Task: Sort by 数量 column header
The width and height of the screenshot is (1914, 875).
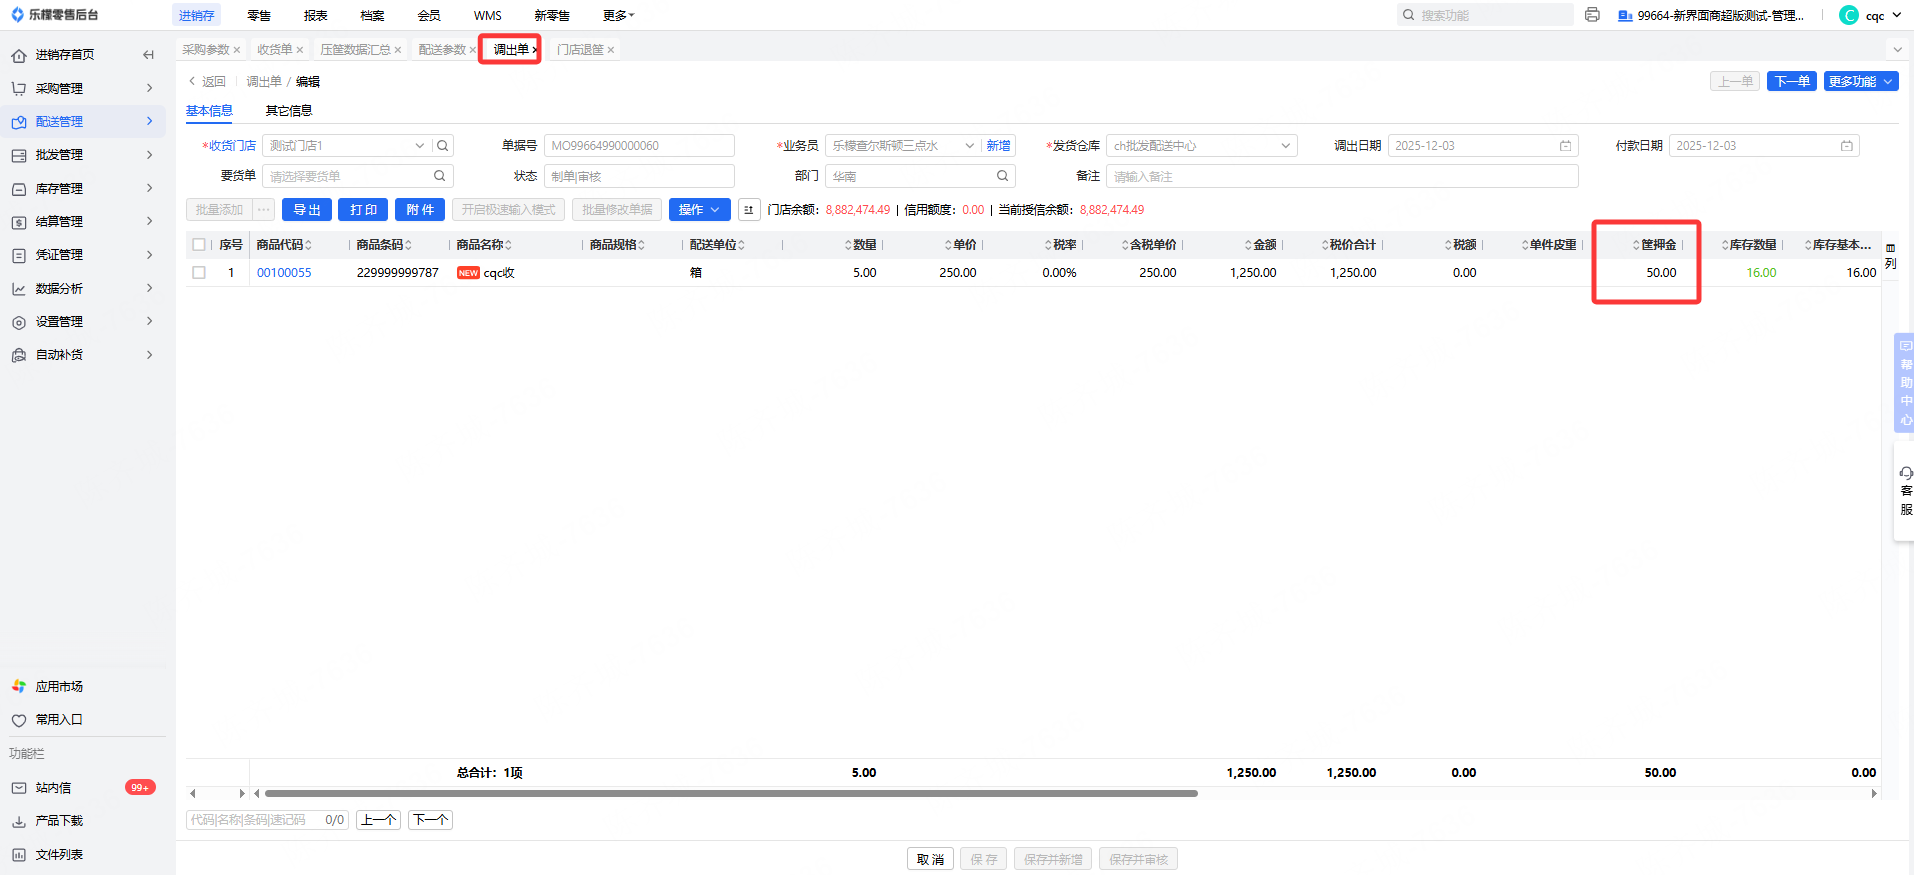Action: [861, 245]
